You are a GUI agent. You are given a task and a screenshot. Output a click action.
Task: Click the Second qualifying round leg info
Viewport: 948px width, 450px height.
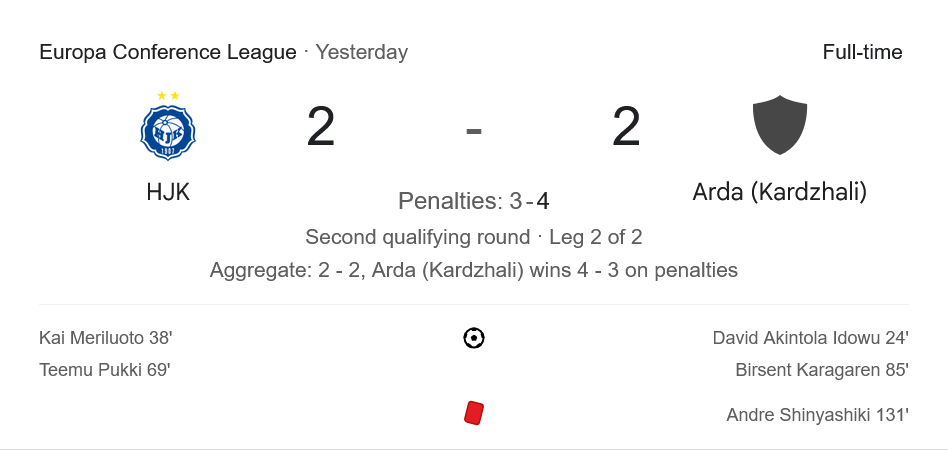pos(474,237)
